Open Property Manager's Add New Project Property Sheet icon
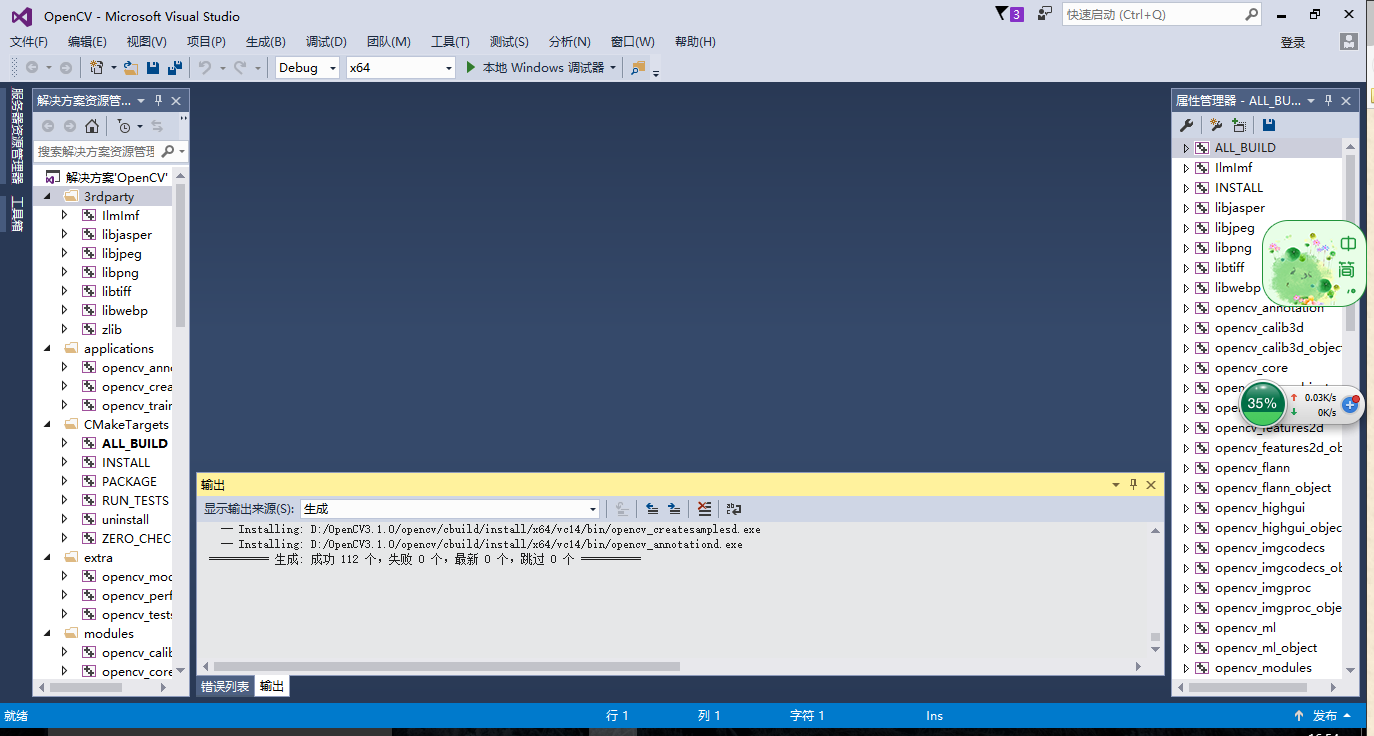The width and height of the screenshot is (1374, 736). click(x=1239, y=125)
